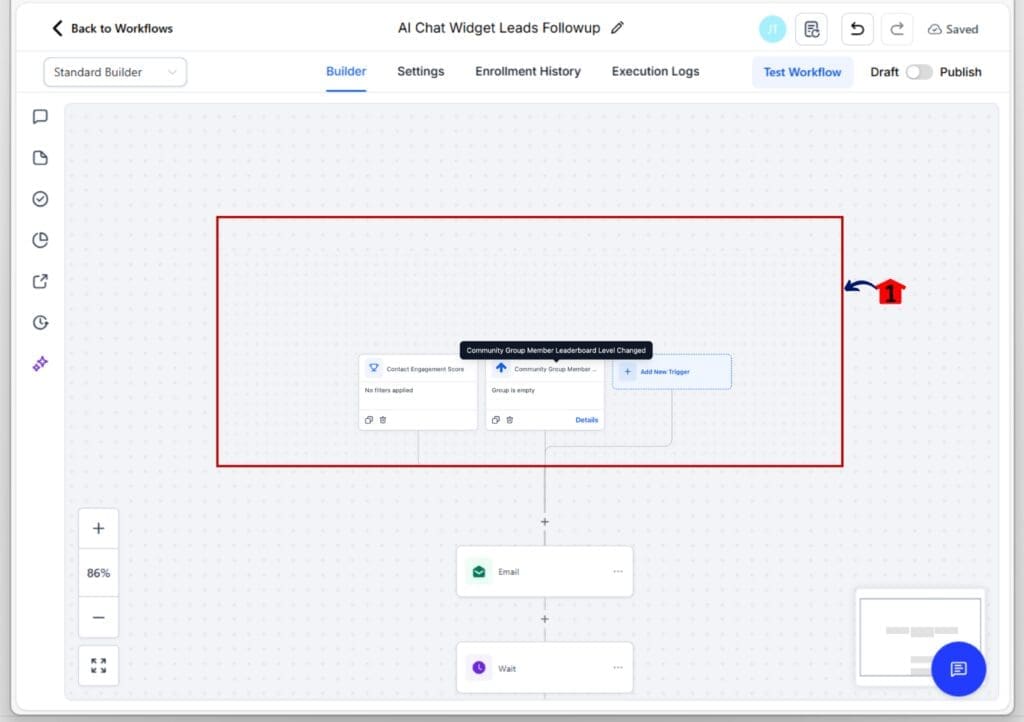Open the Execution Logs tab

tap(655, 71)
